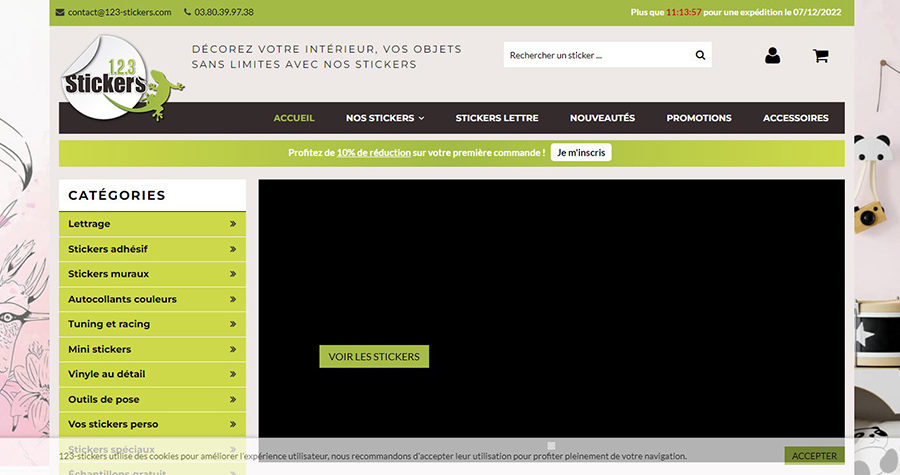
Task: Open the shopping cart icon
Action: tap(820, 56)
